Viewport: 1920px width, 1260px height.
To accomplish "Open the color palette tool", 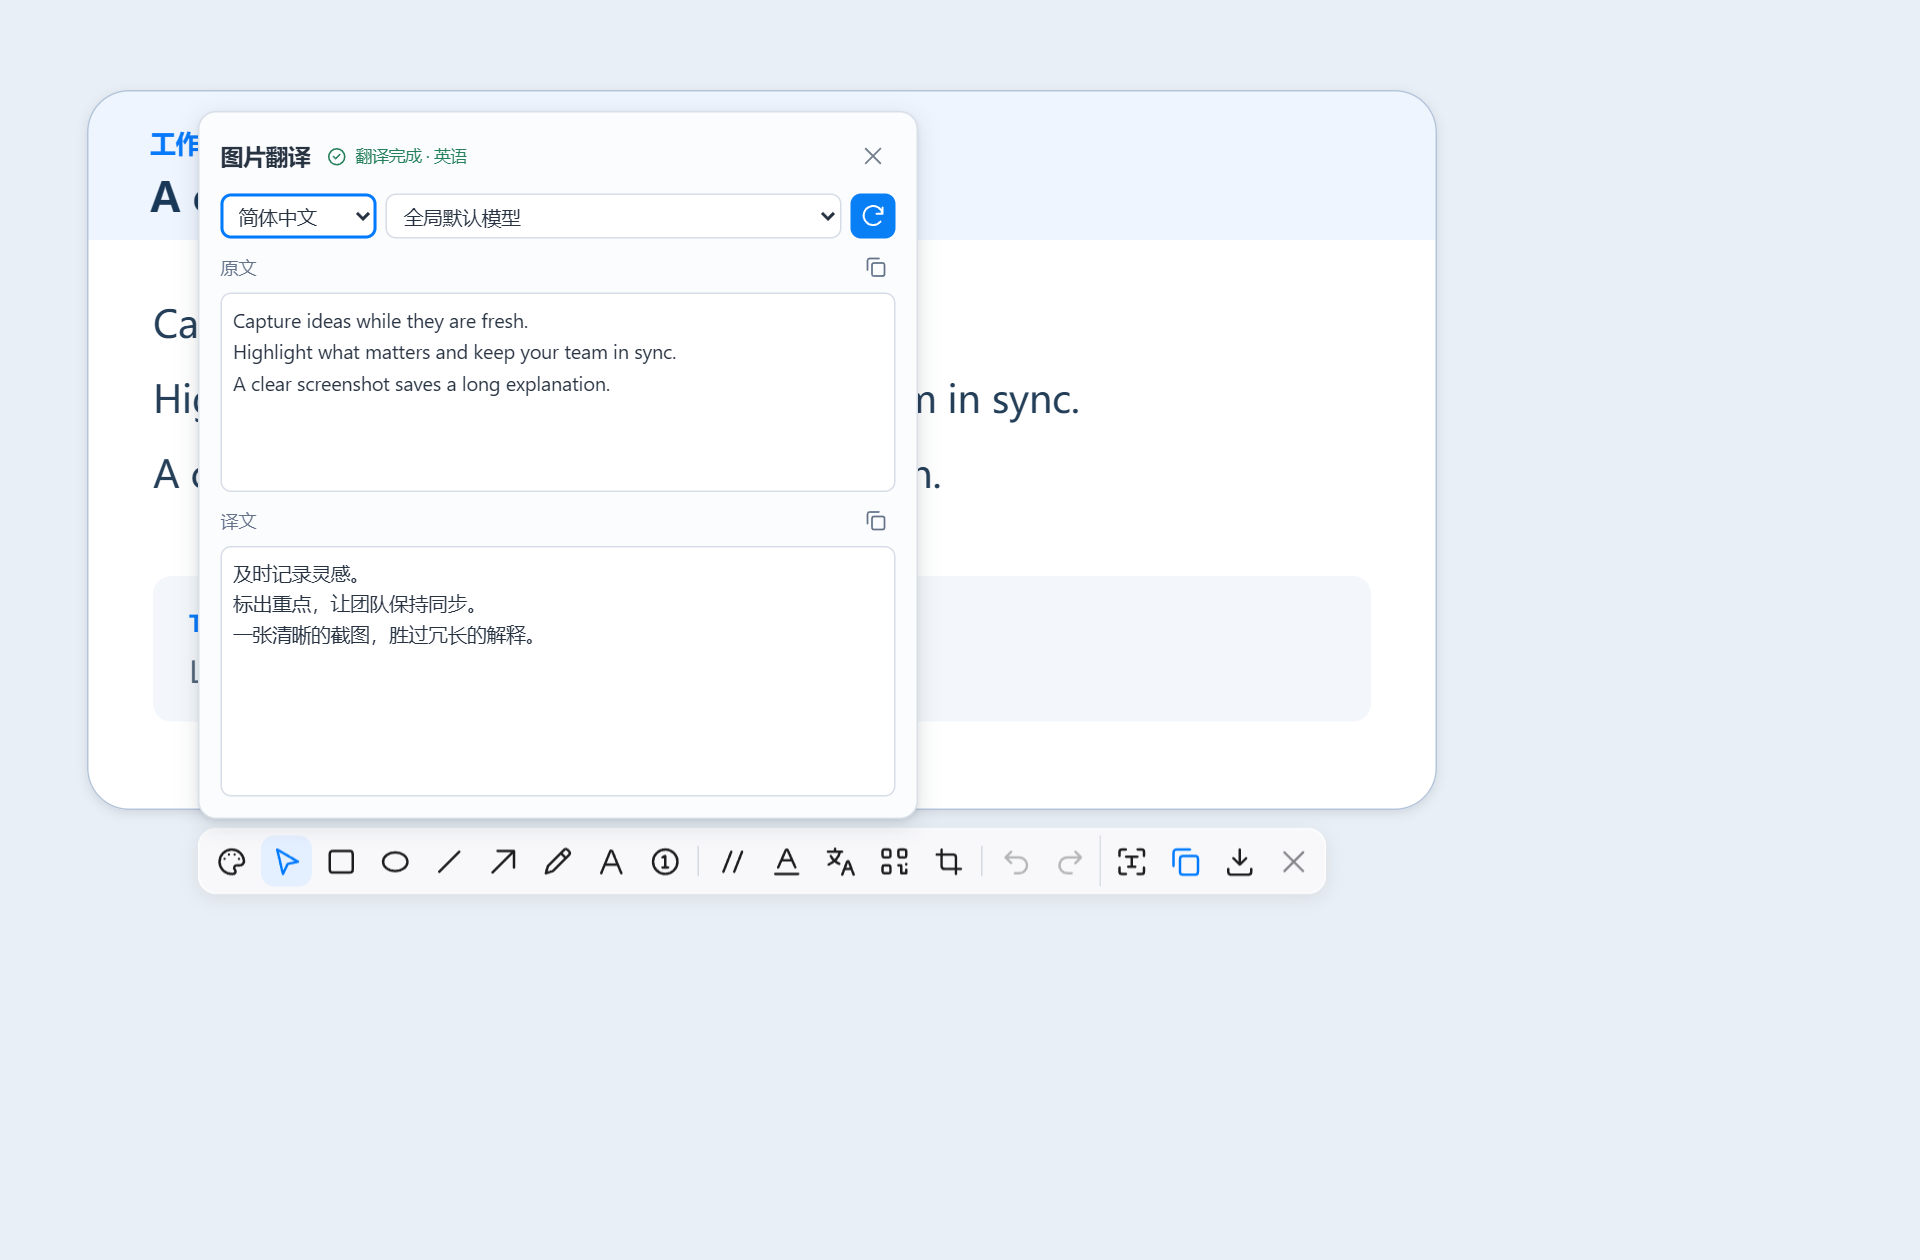I will 232,862.
